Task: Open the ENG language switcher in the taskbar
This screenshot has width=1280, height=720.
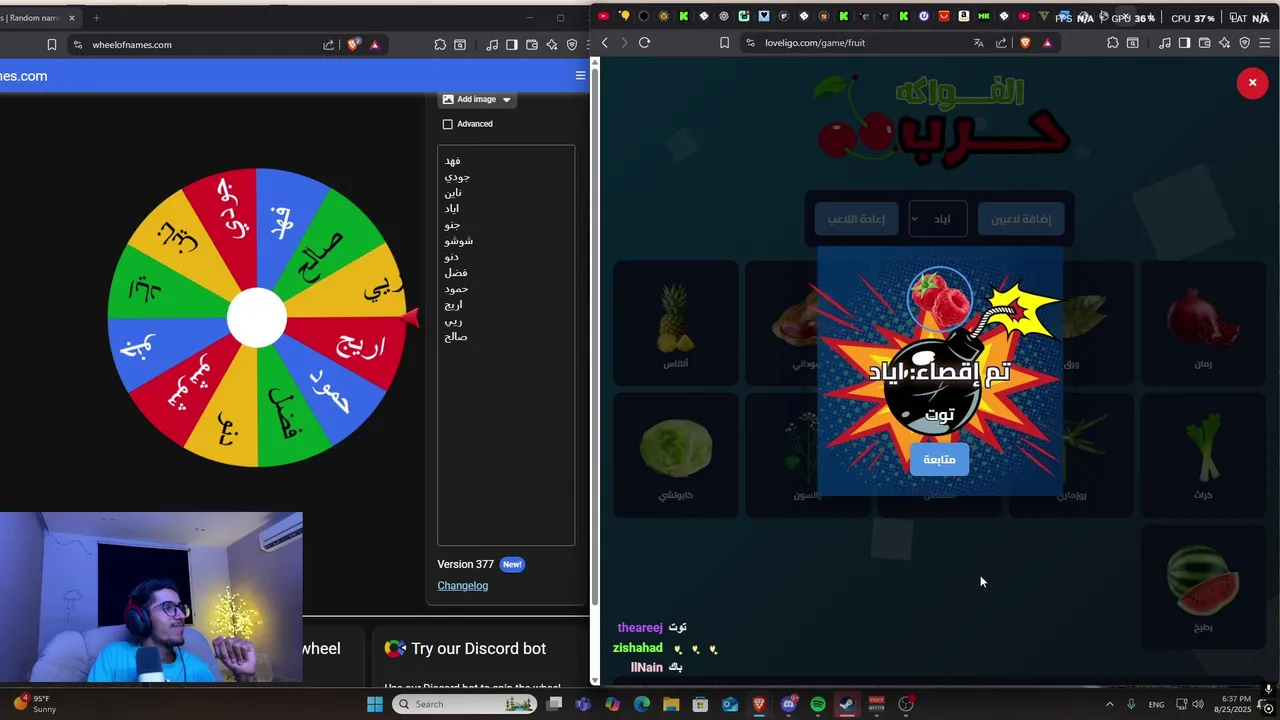Action: pos(1156,704)
